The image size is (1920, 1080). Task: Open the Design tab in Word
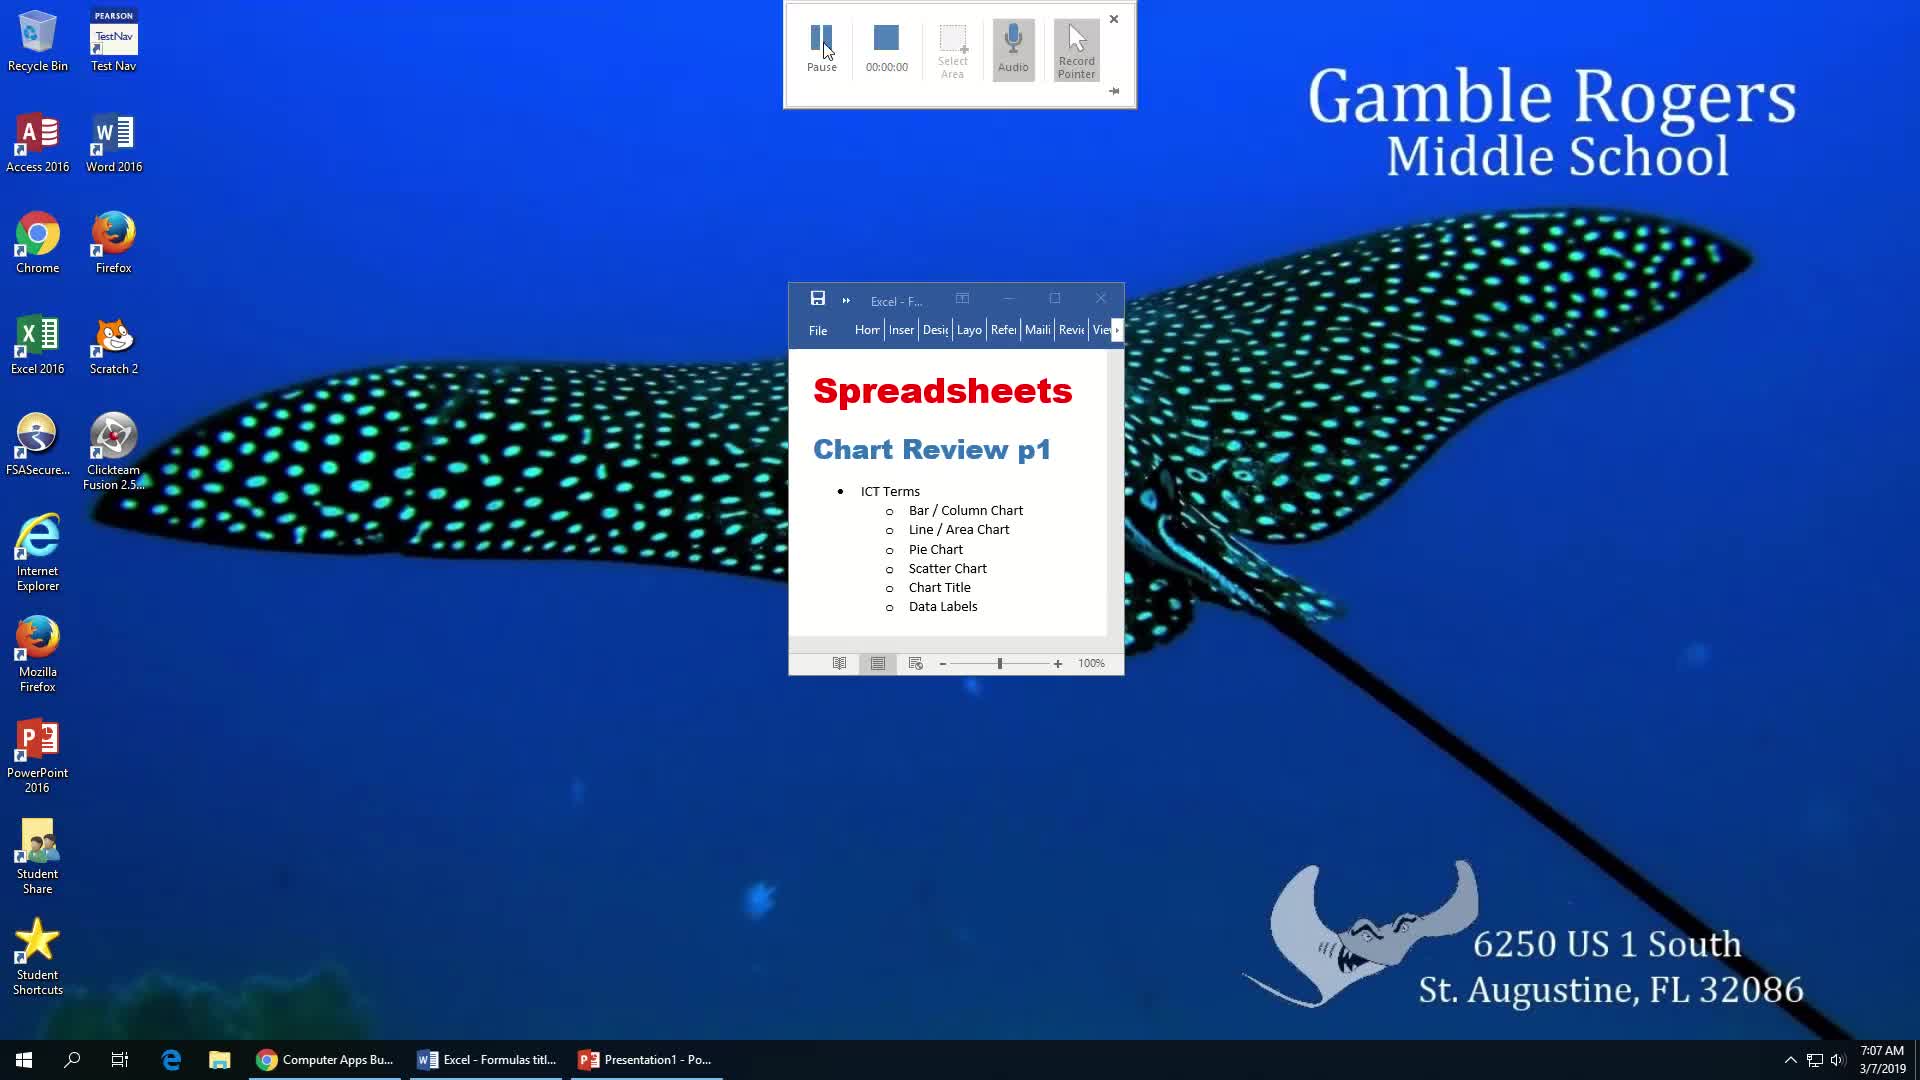(935, 330)
